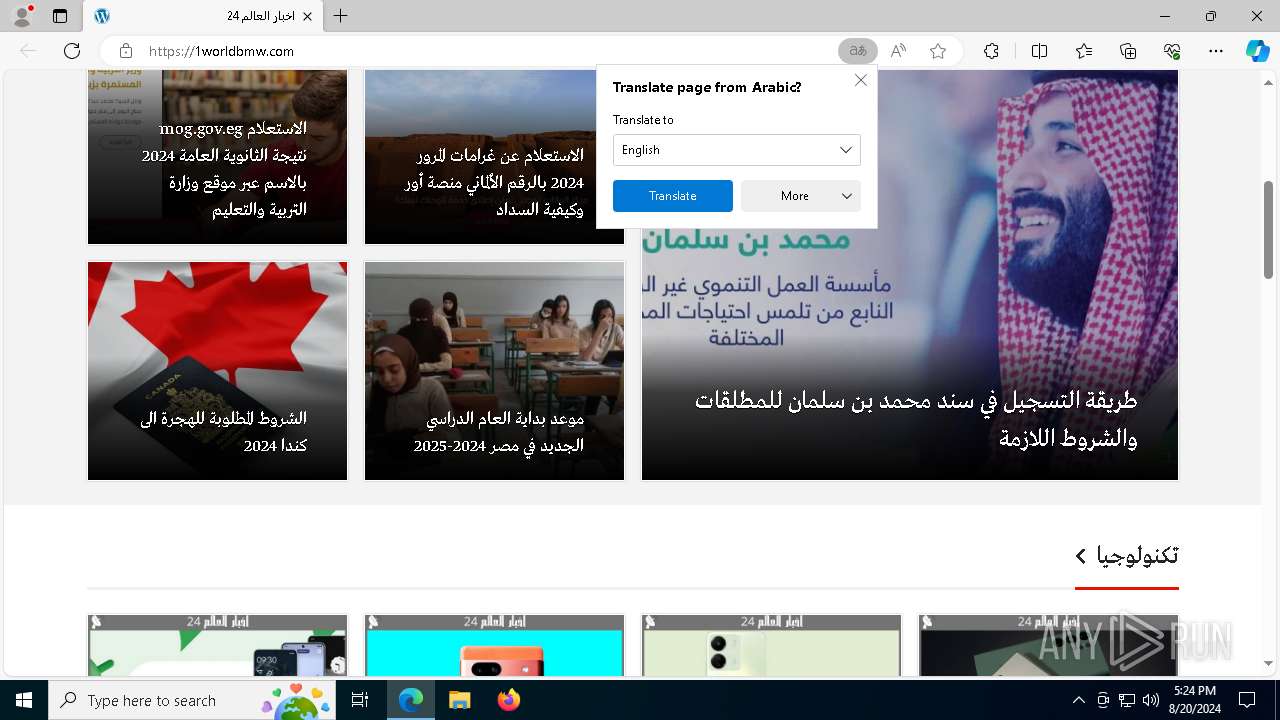1280x720 pixels.
Task: Show hidden tray icons chevron
Action: click(1078, 700)
